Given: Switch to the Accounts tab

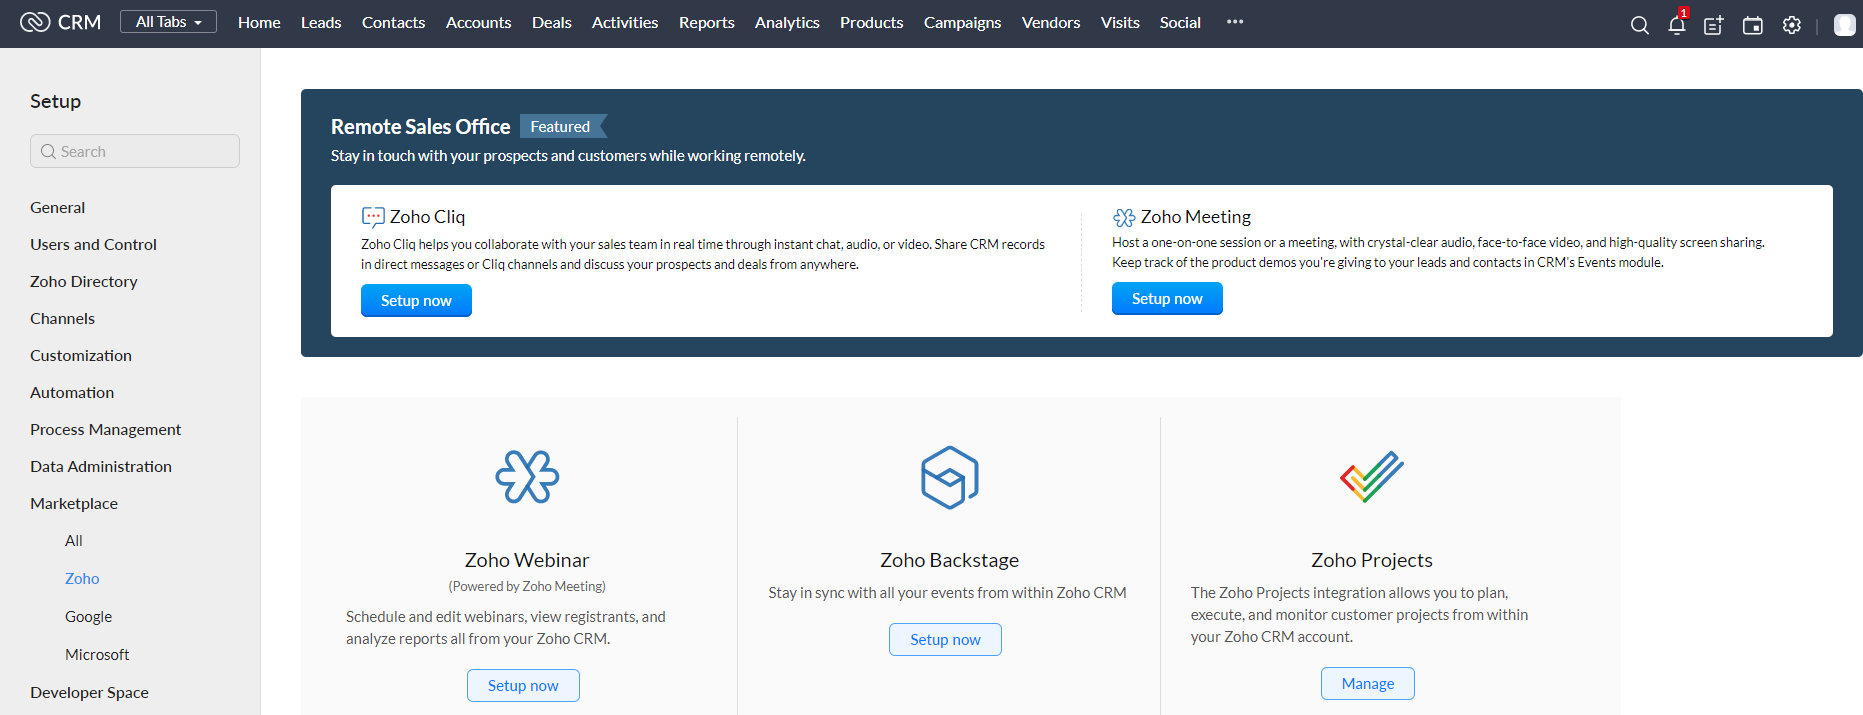Looking at the screenshot, I should coord(478,22).
